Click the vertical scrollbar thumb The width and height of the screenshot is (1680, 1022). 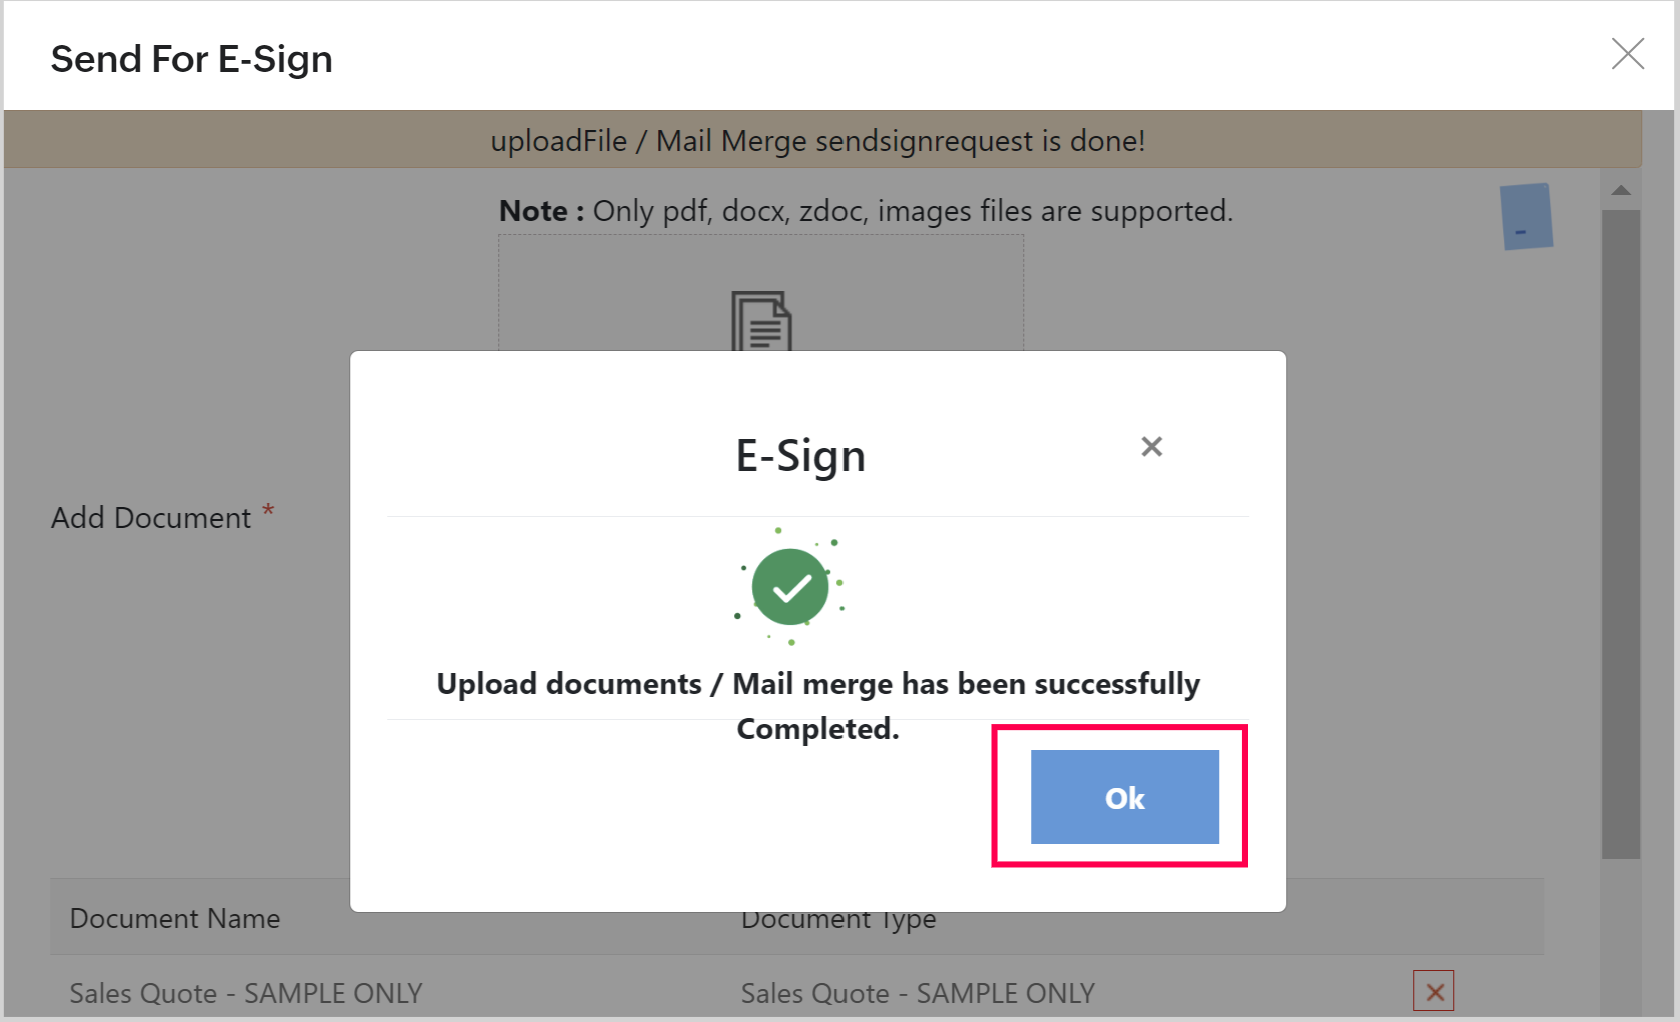1621,530
